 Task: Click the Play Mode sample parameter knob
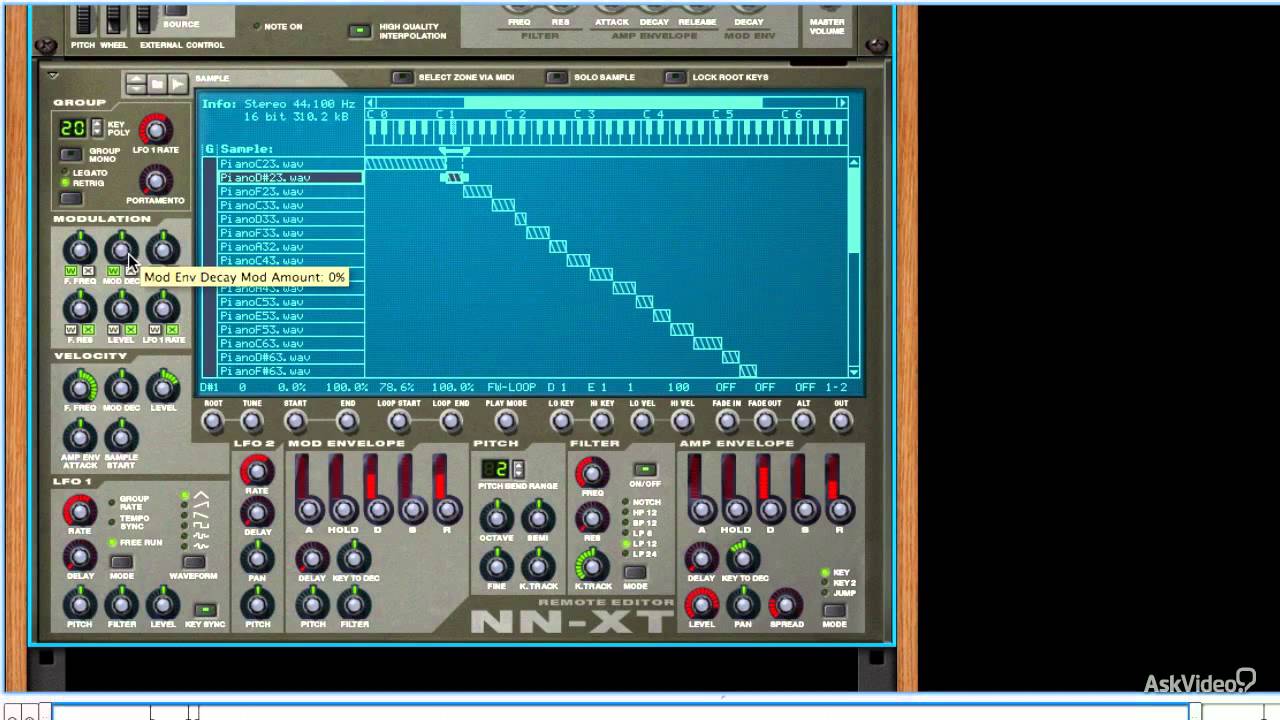click(x=506, y=422)
